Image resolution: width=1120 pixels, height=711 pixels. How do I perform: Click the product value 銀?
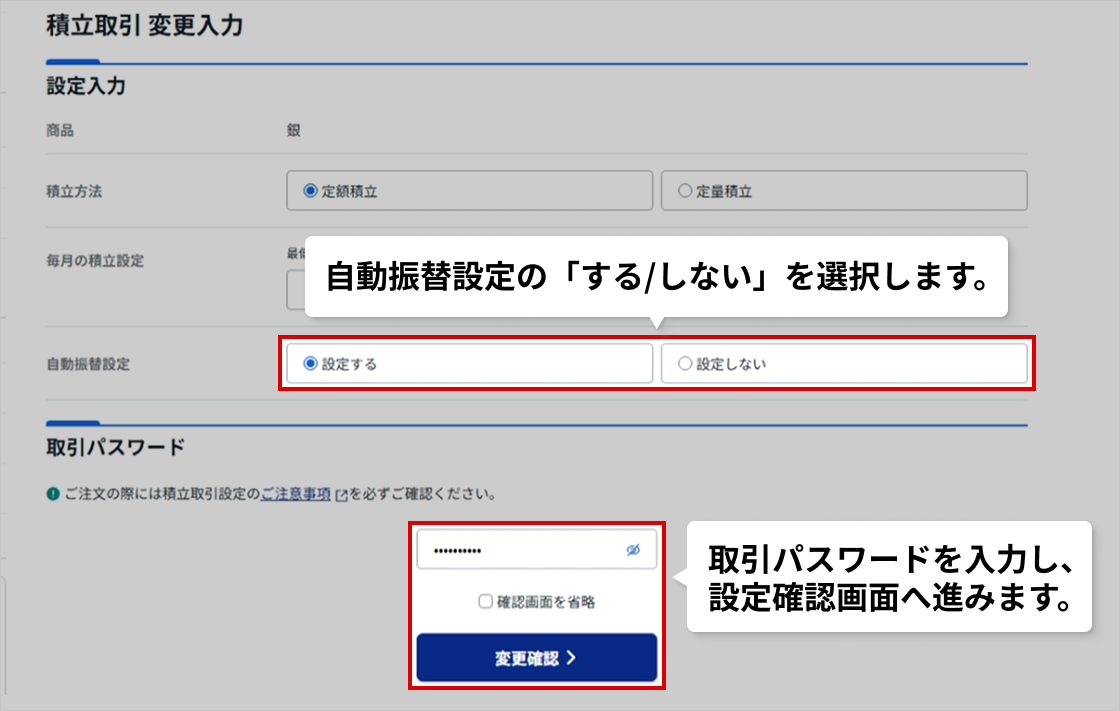294,130
